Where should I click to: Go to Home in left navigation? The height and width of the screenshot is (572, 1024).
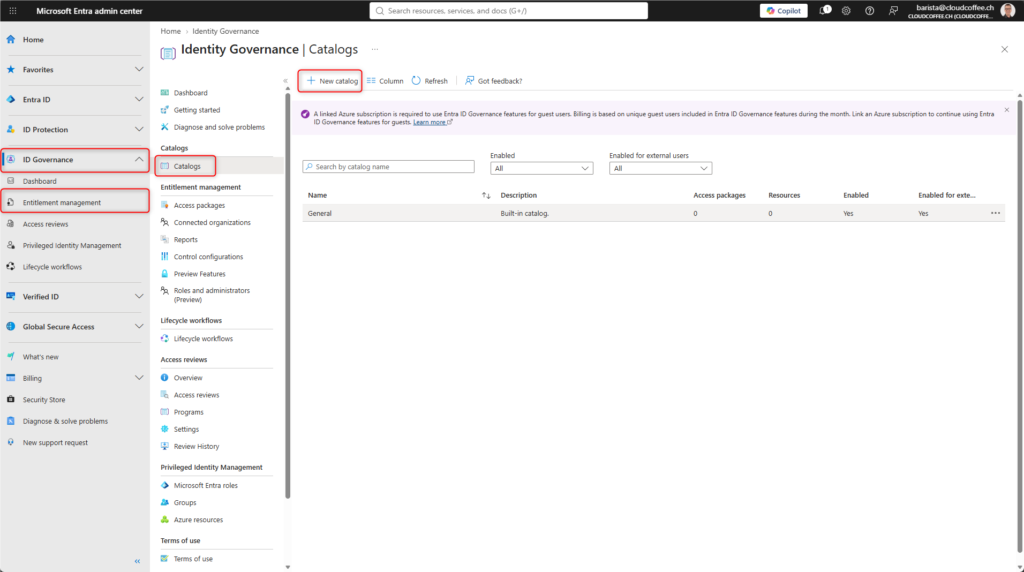pyautogui.click(x=33, y=39)
